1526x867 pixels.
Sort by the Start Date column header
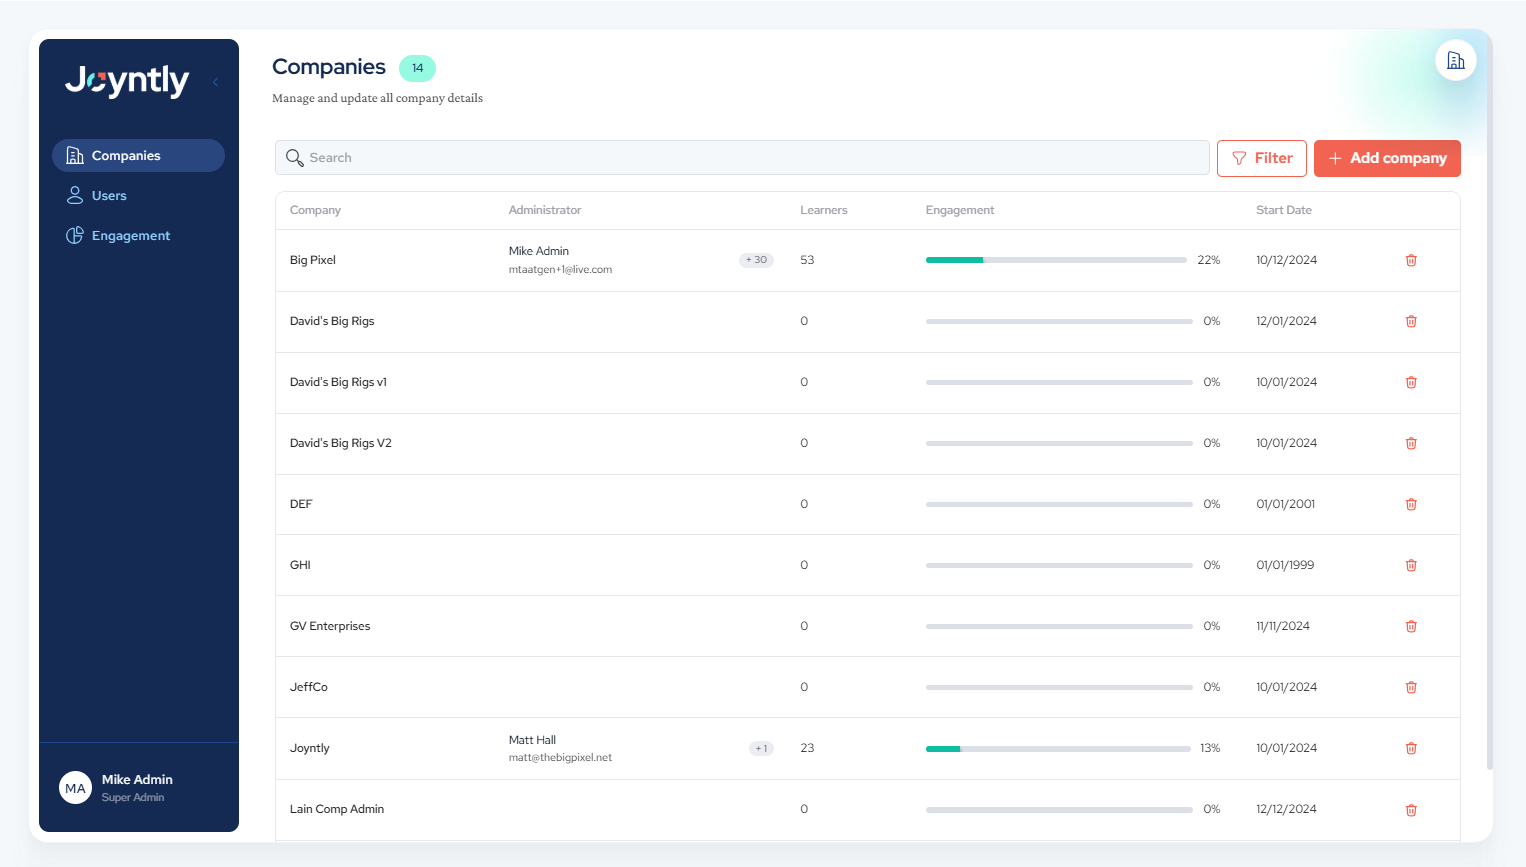tap(1283, 210)
